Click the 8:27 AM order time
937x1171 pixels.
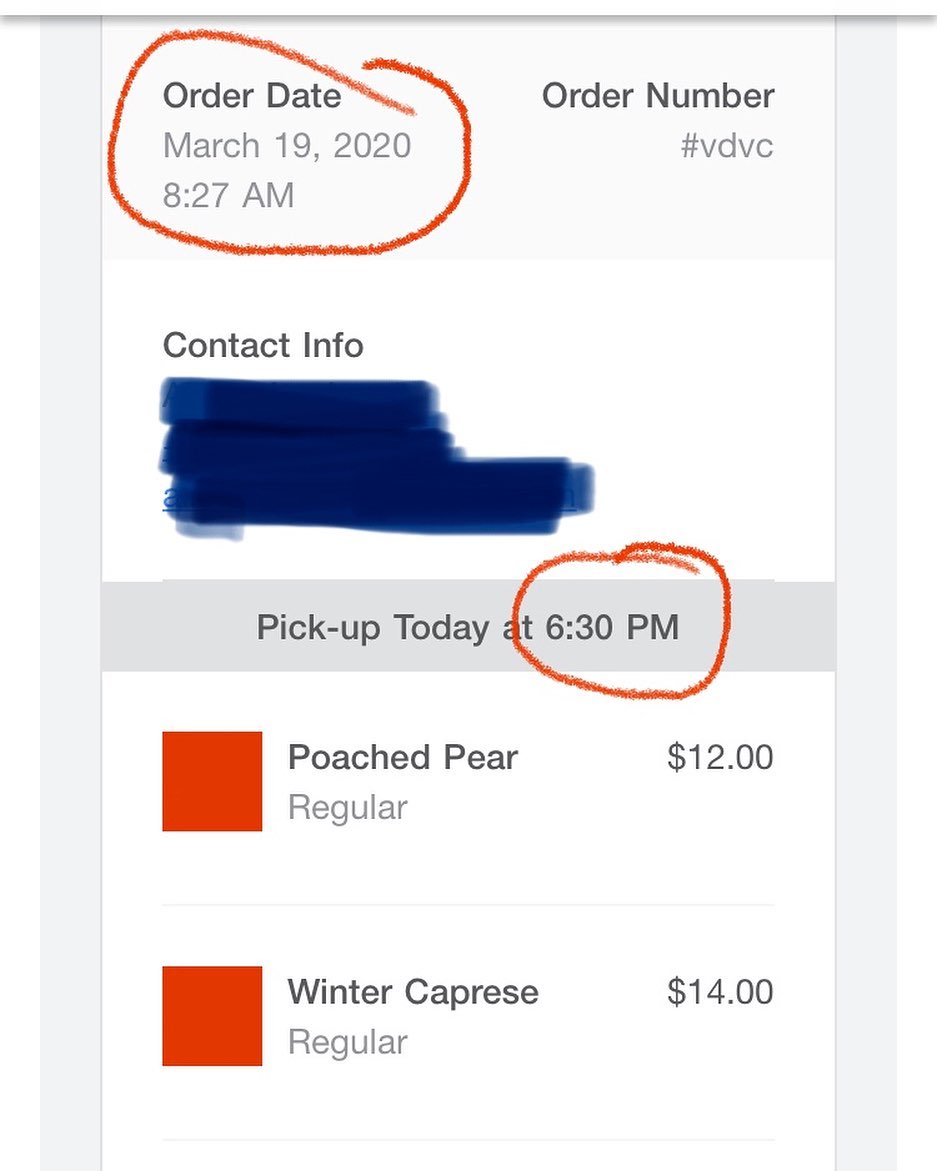coord(228,195)
